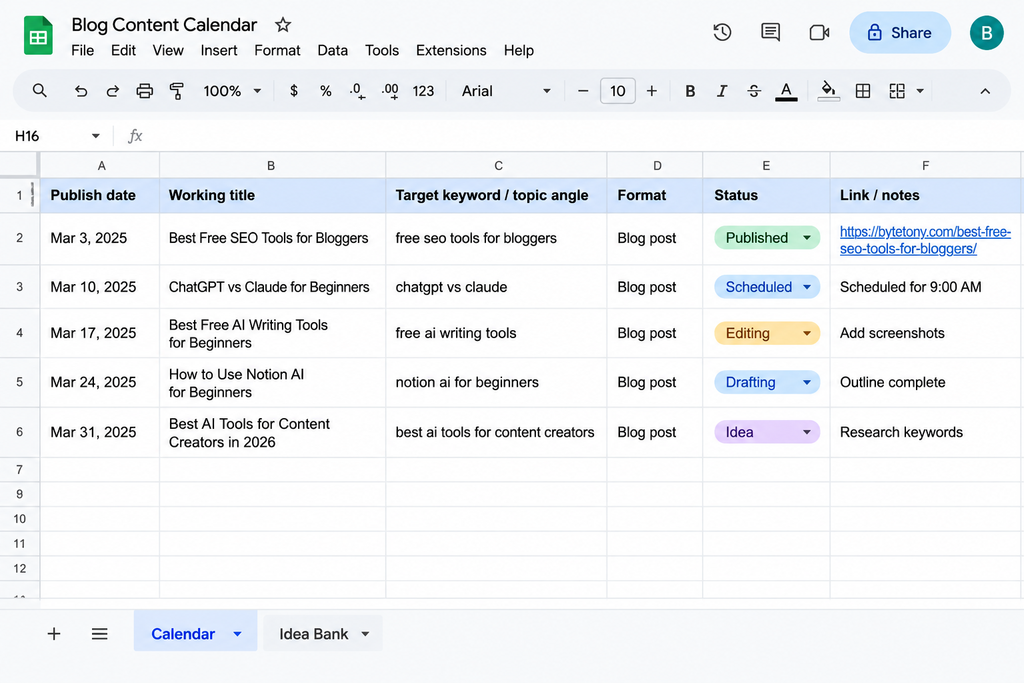Print the spreadsheet
This screenshot has height=683, width=1024.
144,91
